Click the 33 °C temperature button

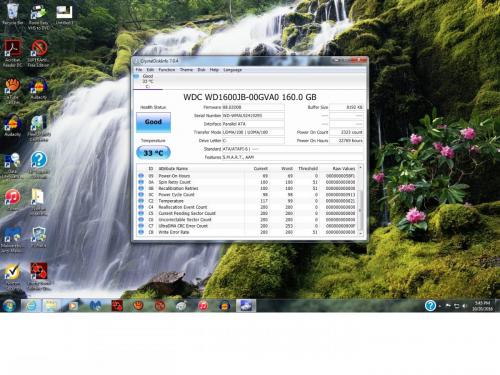click(x=153, y=153)
